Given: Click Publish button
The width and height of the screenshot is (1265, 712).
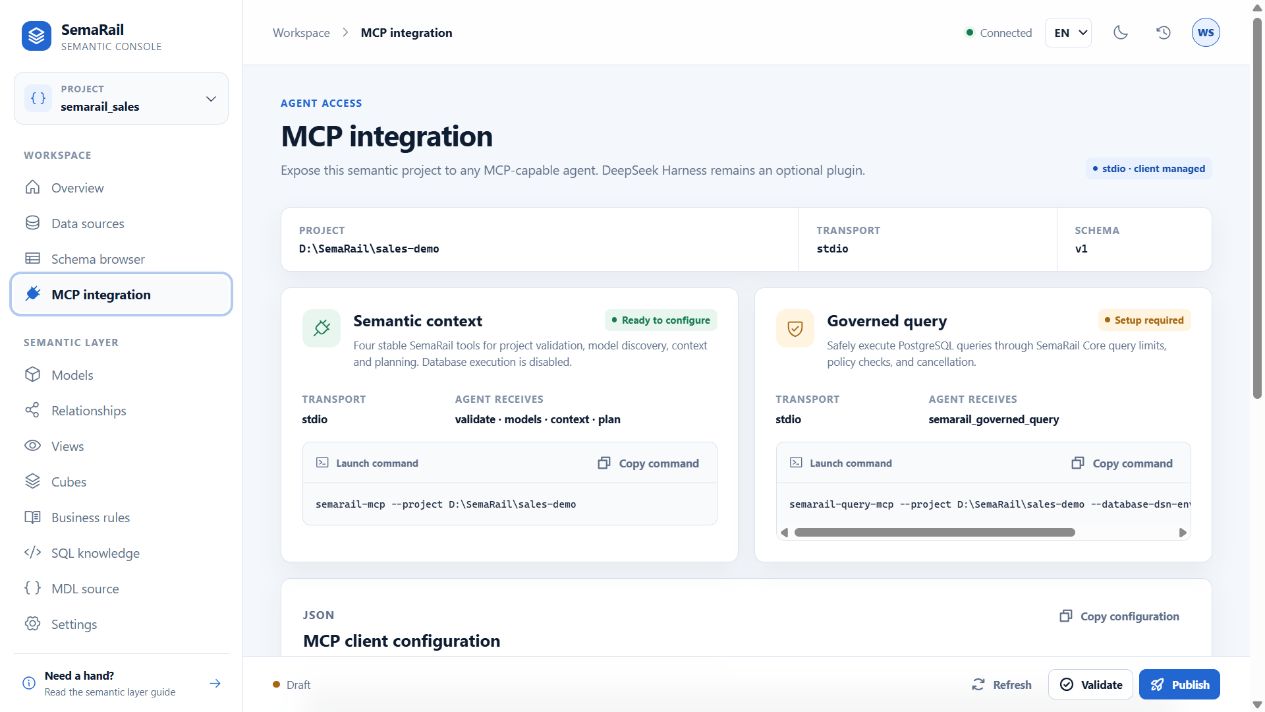Looking at the screenshot, I should click(1179, 685).
